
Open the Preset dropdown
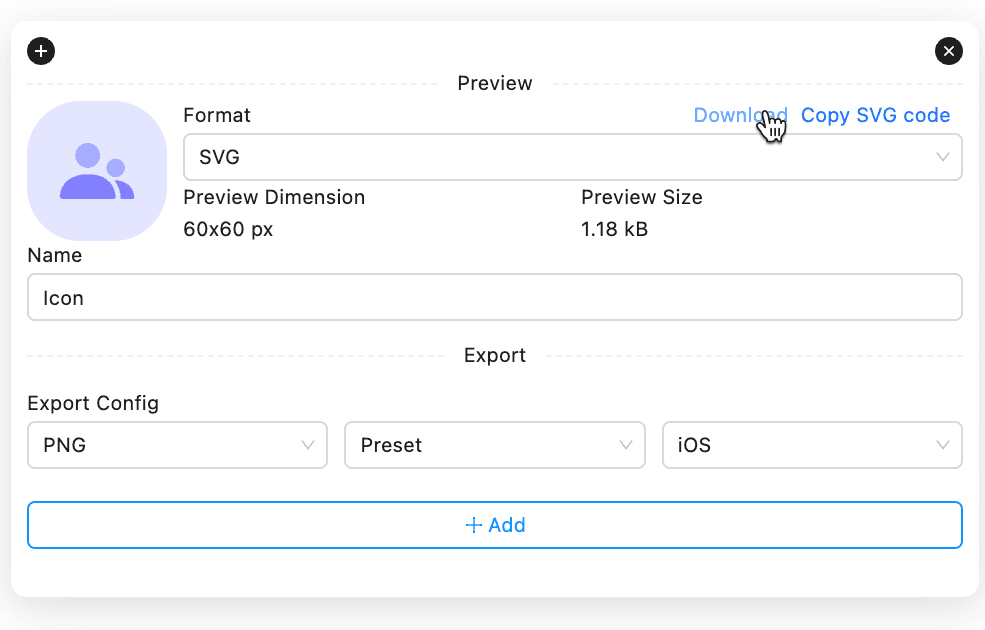494,445
